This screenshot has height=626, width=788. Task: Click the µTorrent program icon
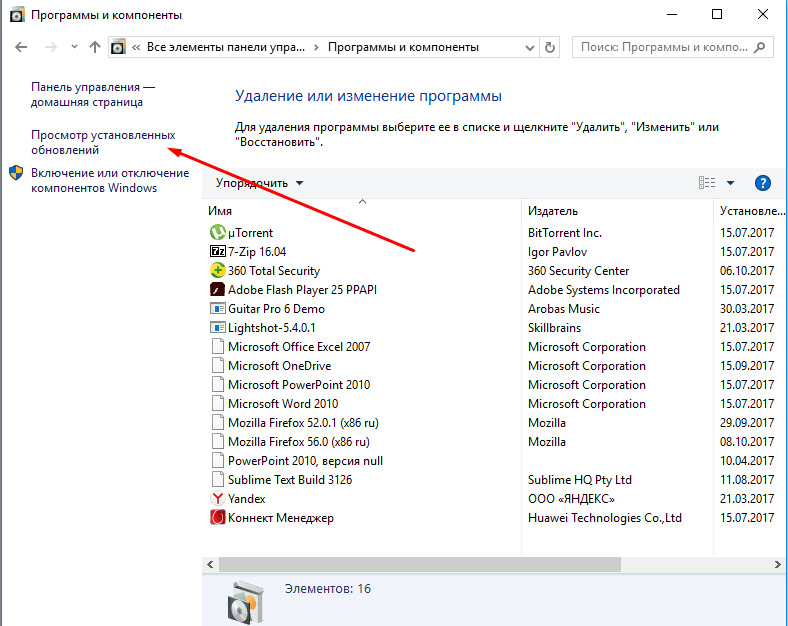pos(218,233)
